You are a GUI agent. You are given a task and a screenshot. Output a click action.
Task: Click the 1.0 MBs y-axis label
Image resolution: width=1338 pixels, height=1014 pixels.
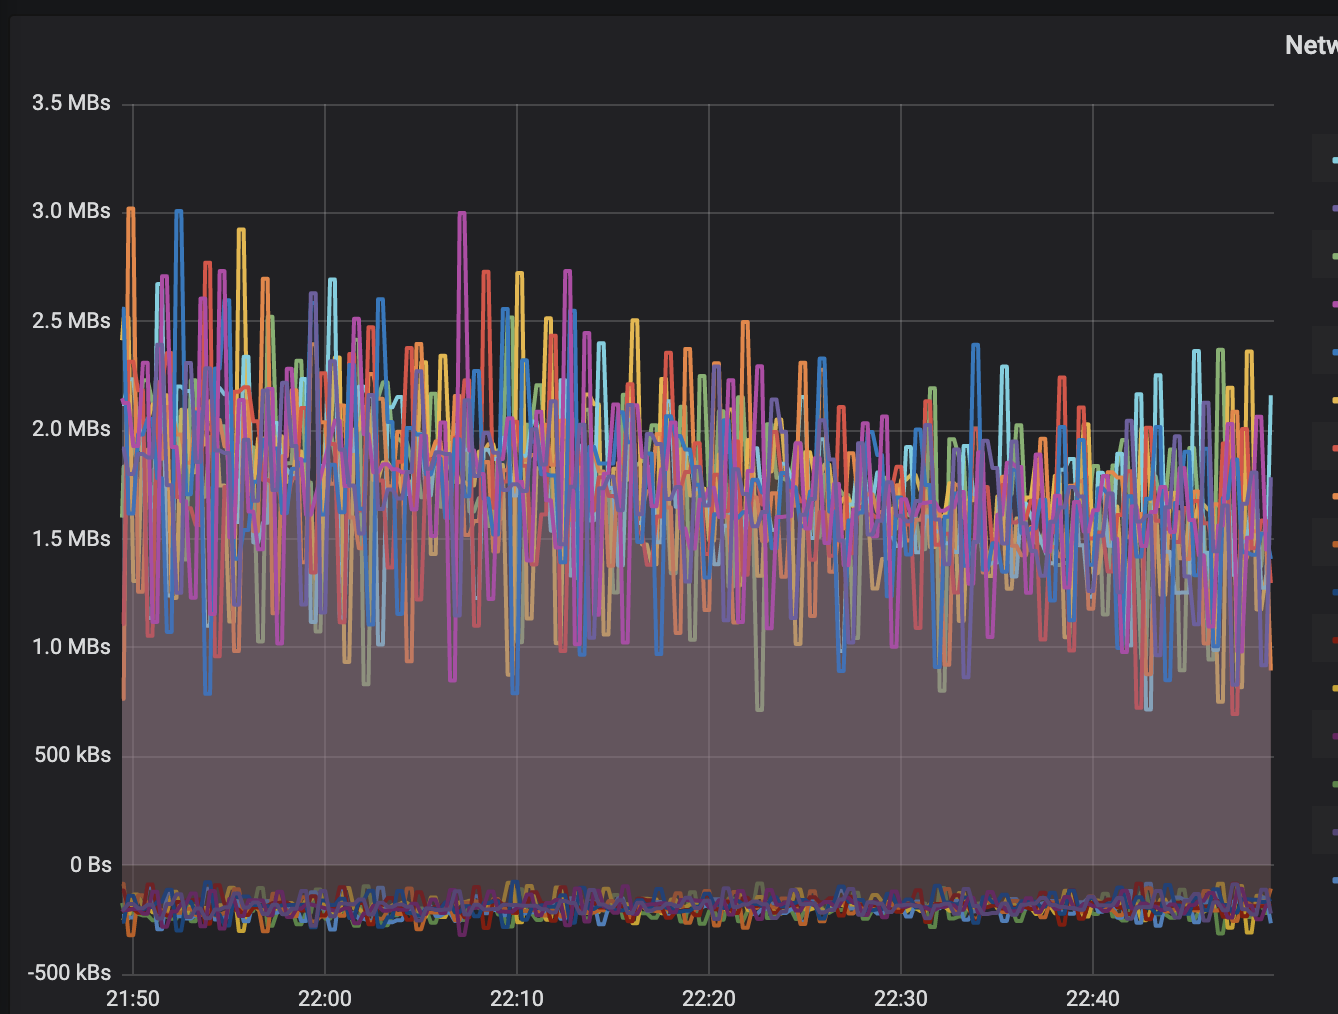pos(71,647)
